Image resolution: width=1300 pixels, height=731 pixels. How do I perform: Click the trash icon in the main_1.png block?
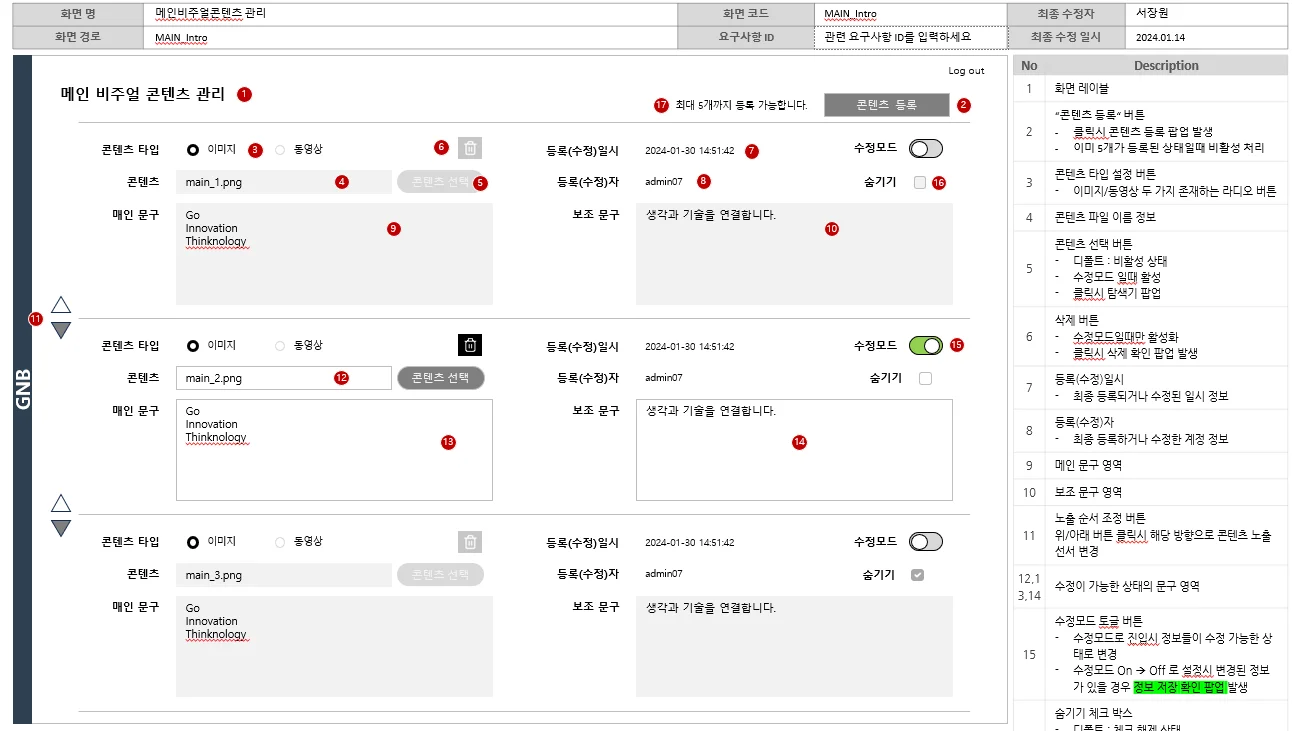[470, 148]
